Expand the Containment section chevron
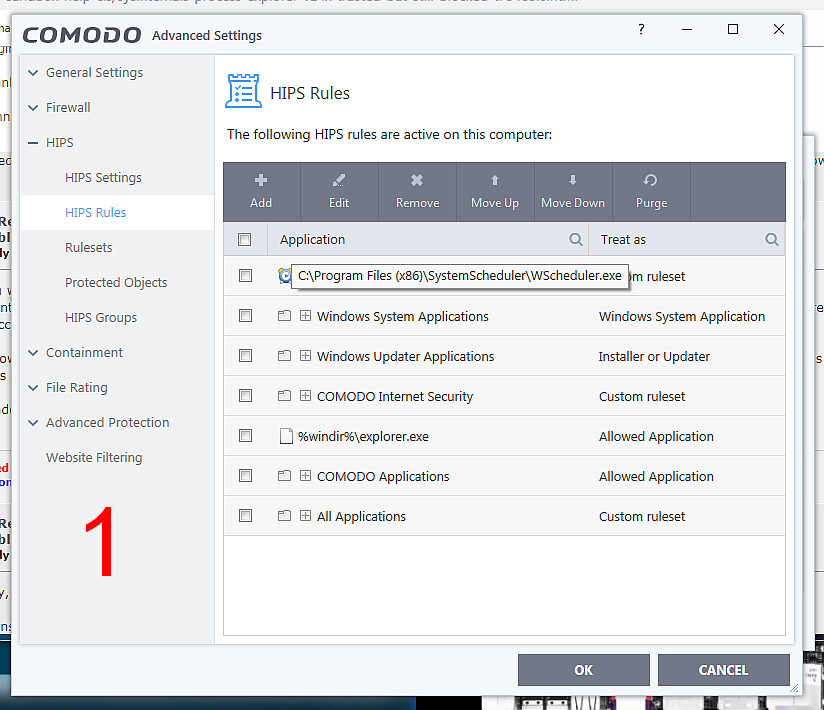Image resolution: width=824 pixels, height=710 pixels. 33,353
